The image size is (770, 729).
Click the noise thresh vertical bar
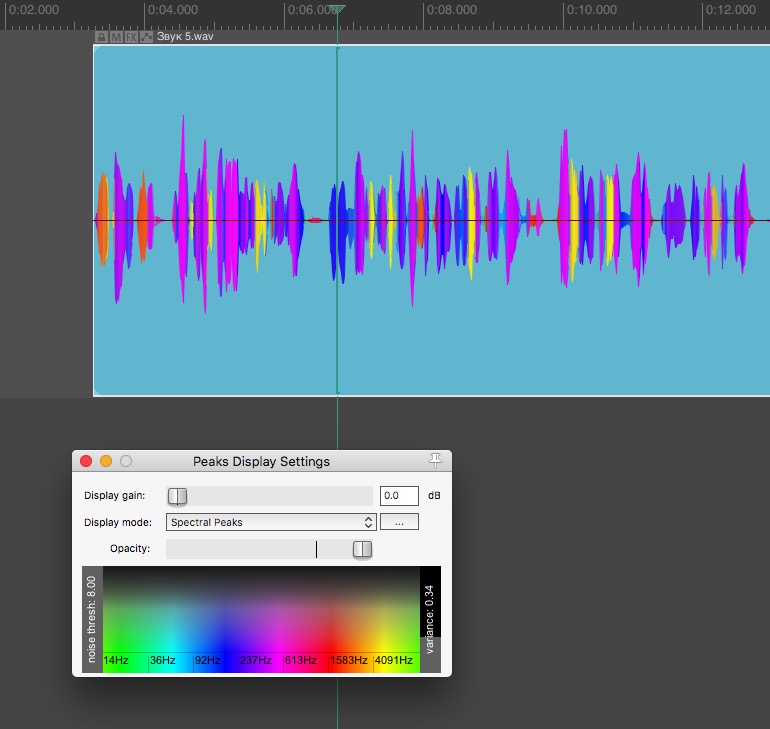pyautogui.click(x=92, y=620)
